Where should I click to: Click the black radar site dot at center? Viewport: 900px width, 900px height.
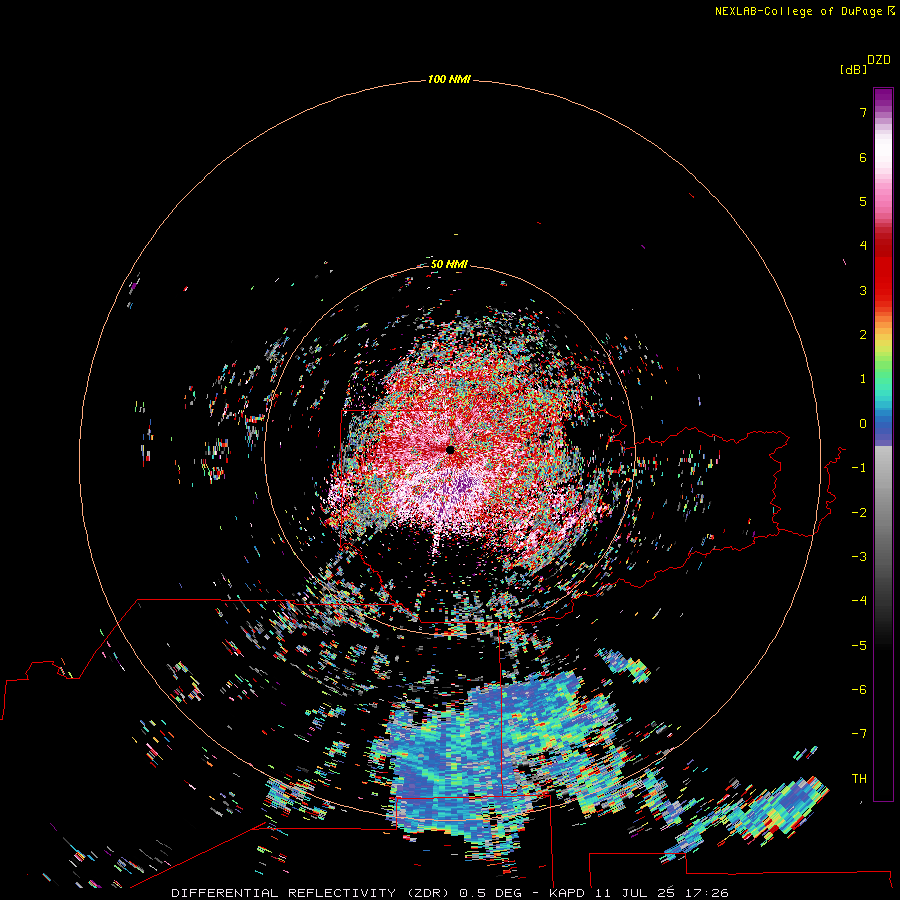(451, 450)
